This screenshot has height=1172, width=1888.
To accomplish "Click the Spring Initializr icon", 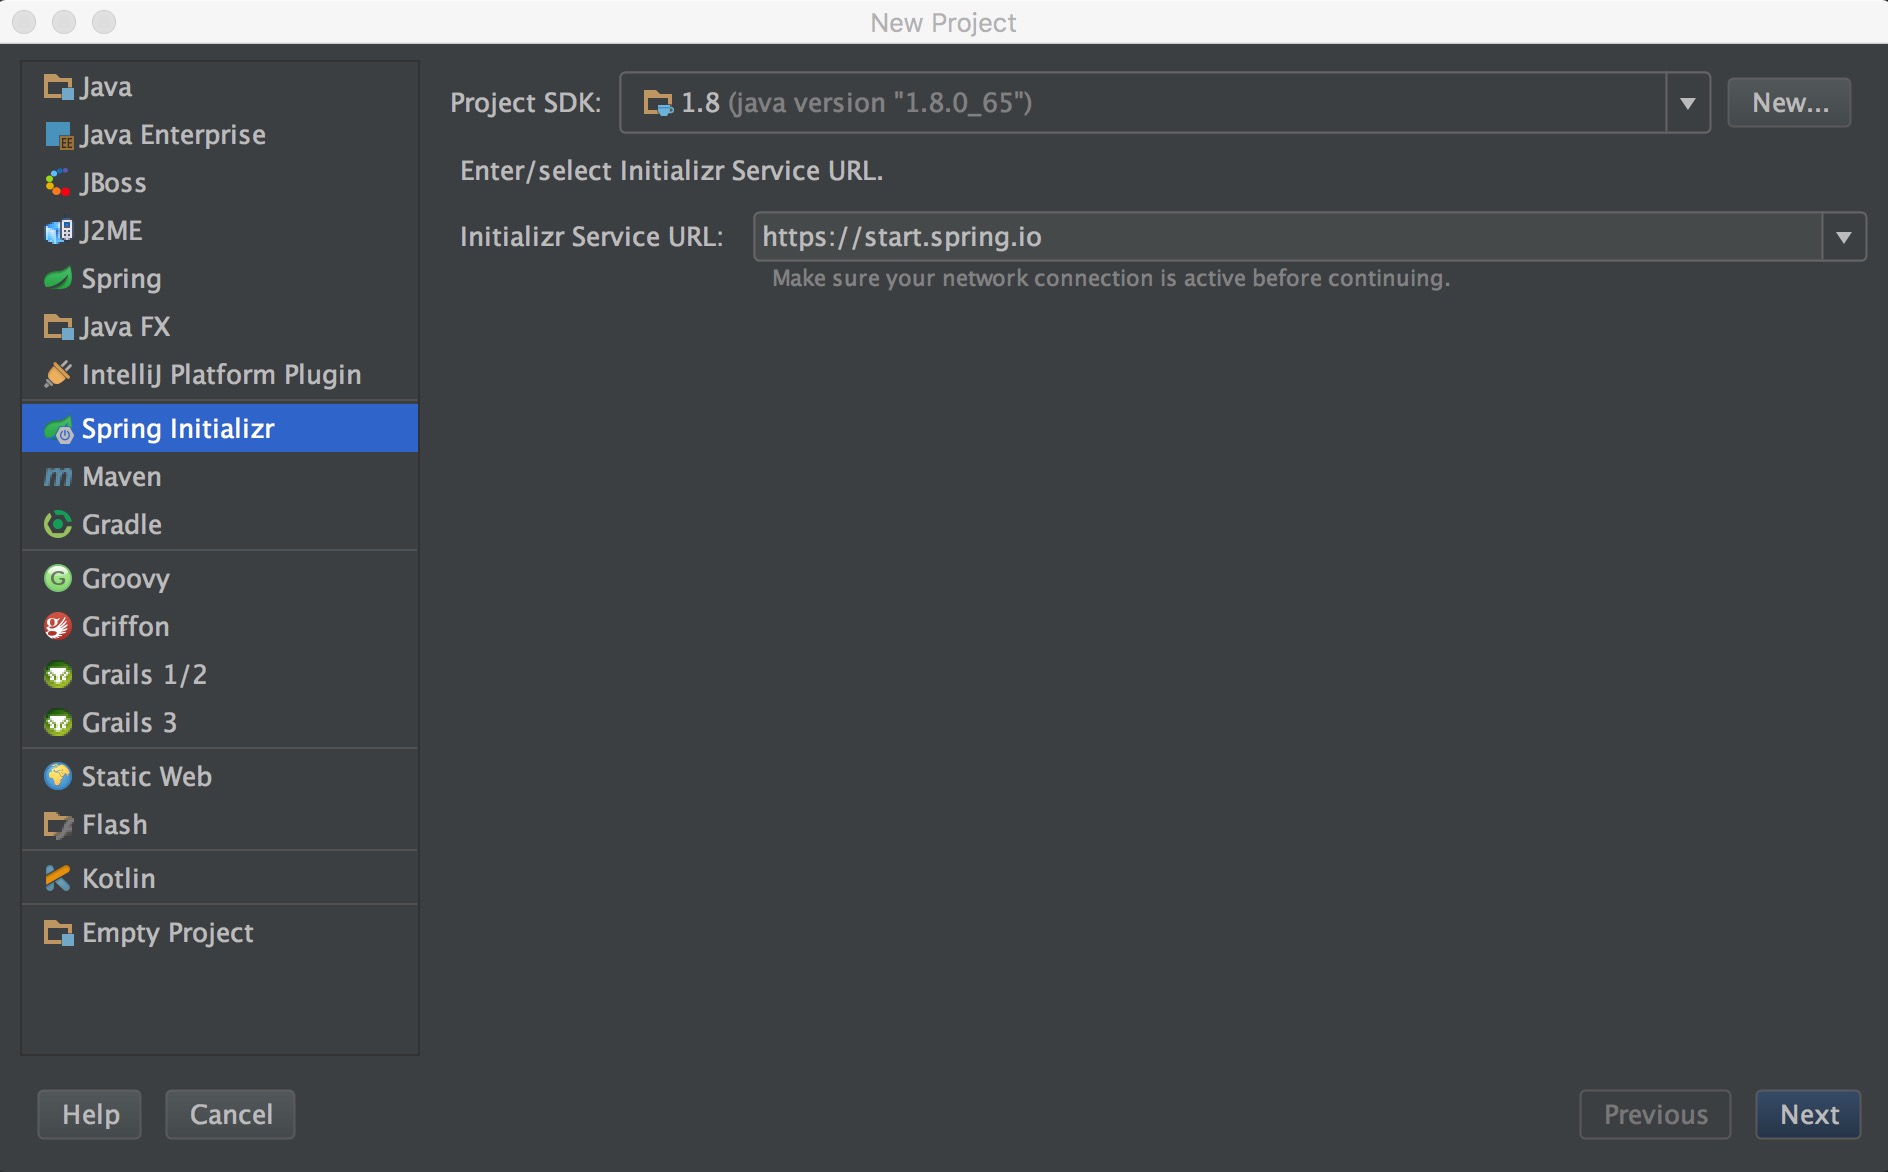I will click(x=58, y=429).
